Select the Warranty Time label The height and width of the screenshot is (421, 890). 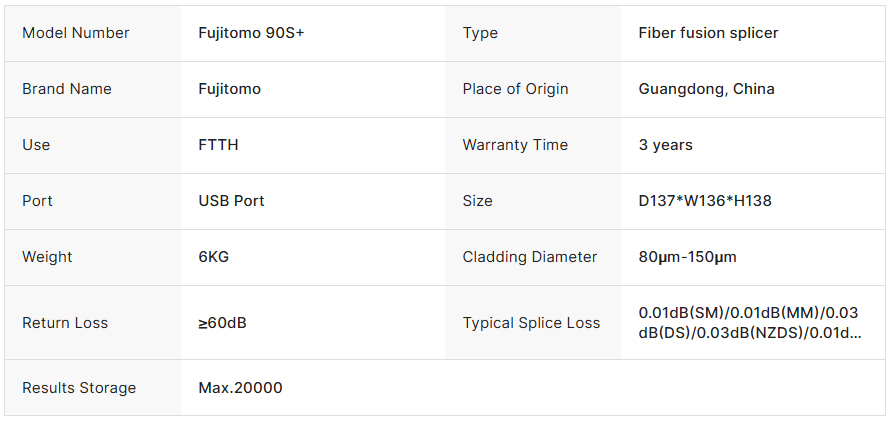(515, 145)
